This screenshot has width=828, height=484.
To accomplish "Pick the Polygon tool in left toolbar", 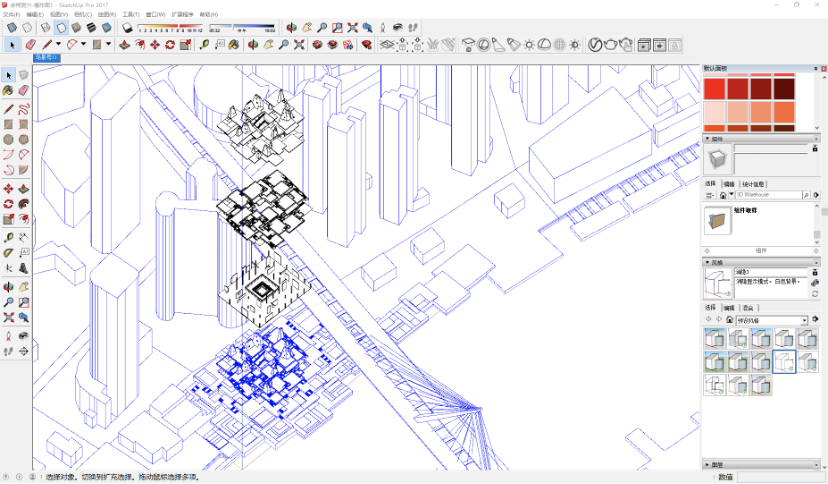I will tap(24, 140).
